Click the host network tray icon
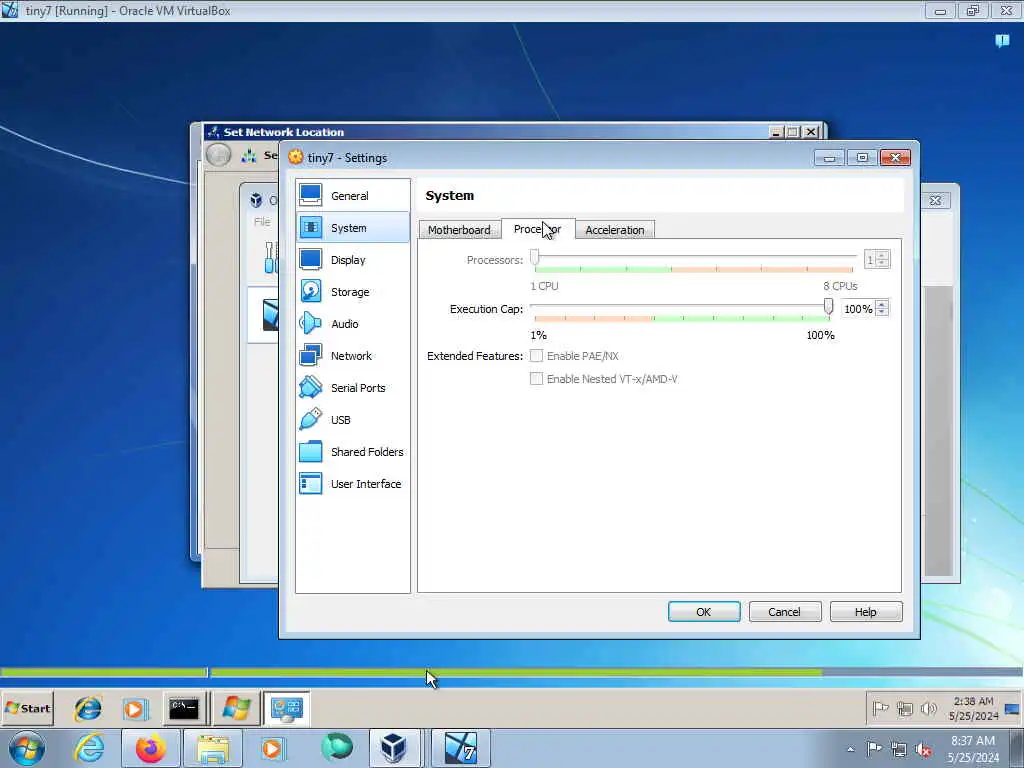Image resolution: width=1024 pixels, height=768 pixels. tap(899, 750)
